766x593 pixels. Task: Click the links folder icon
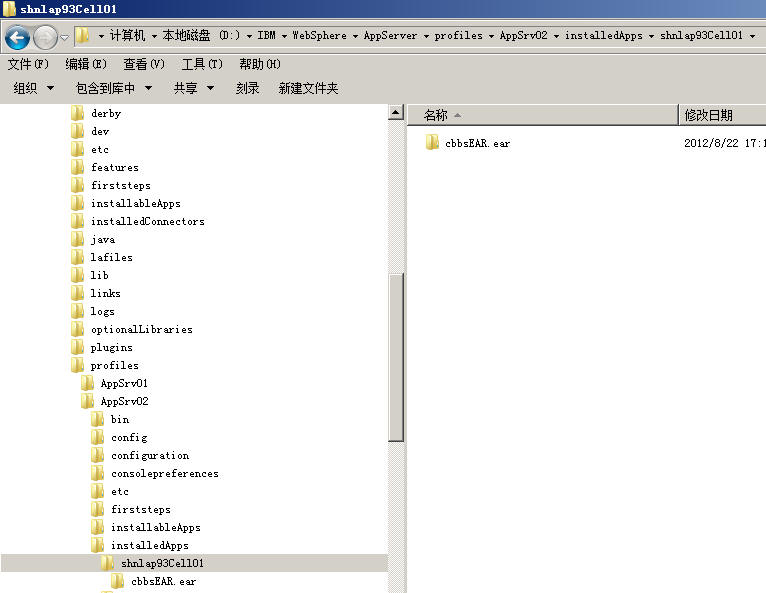pyautogui.click(x=77, y=293)
